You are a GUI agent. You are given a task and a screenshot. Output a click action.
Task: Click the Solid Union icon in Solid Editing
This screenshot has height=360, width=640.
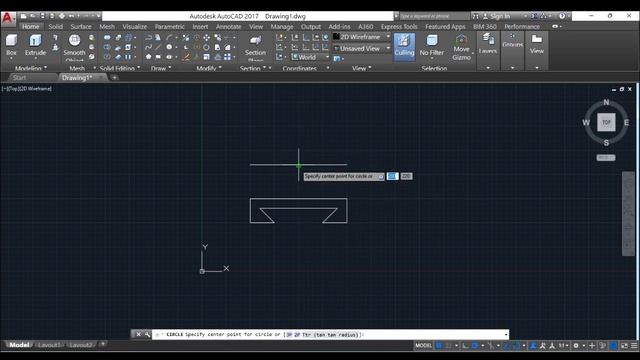coord(107,37)
